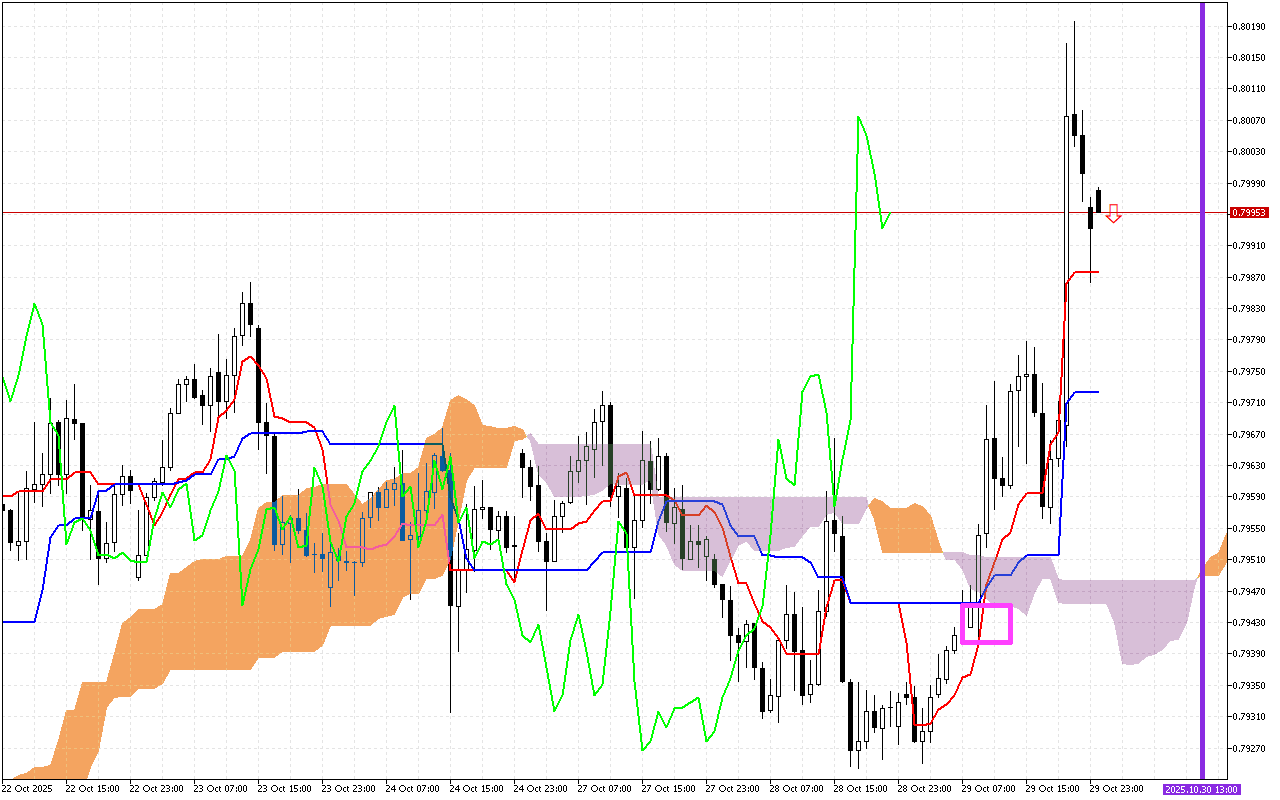This screenshot has height=800, width=1280.
Task: Click the 22 Oct 2025 time axis label
Action: (x=27, y=789)
